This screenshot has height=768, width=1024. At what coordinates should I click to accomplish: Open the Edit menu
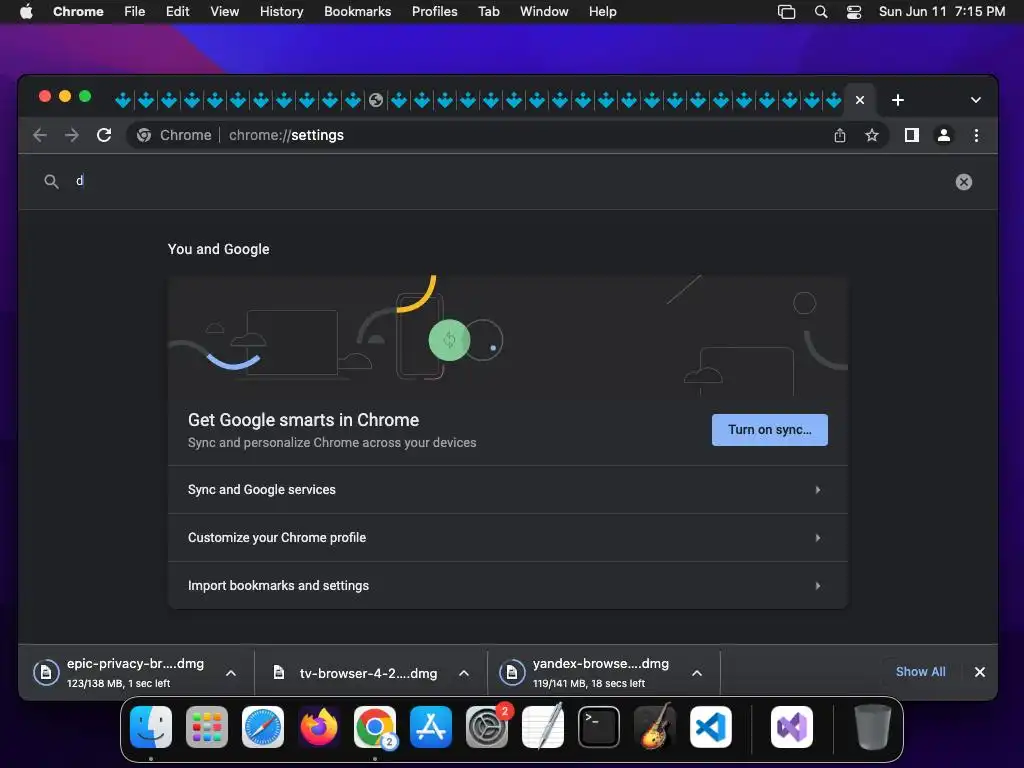click(x=177, y=11)
